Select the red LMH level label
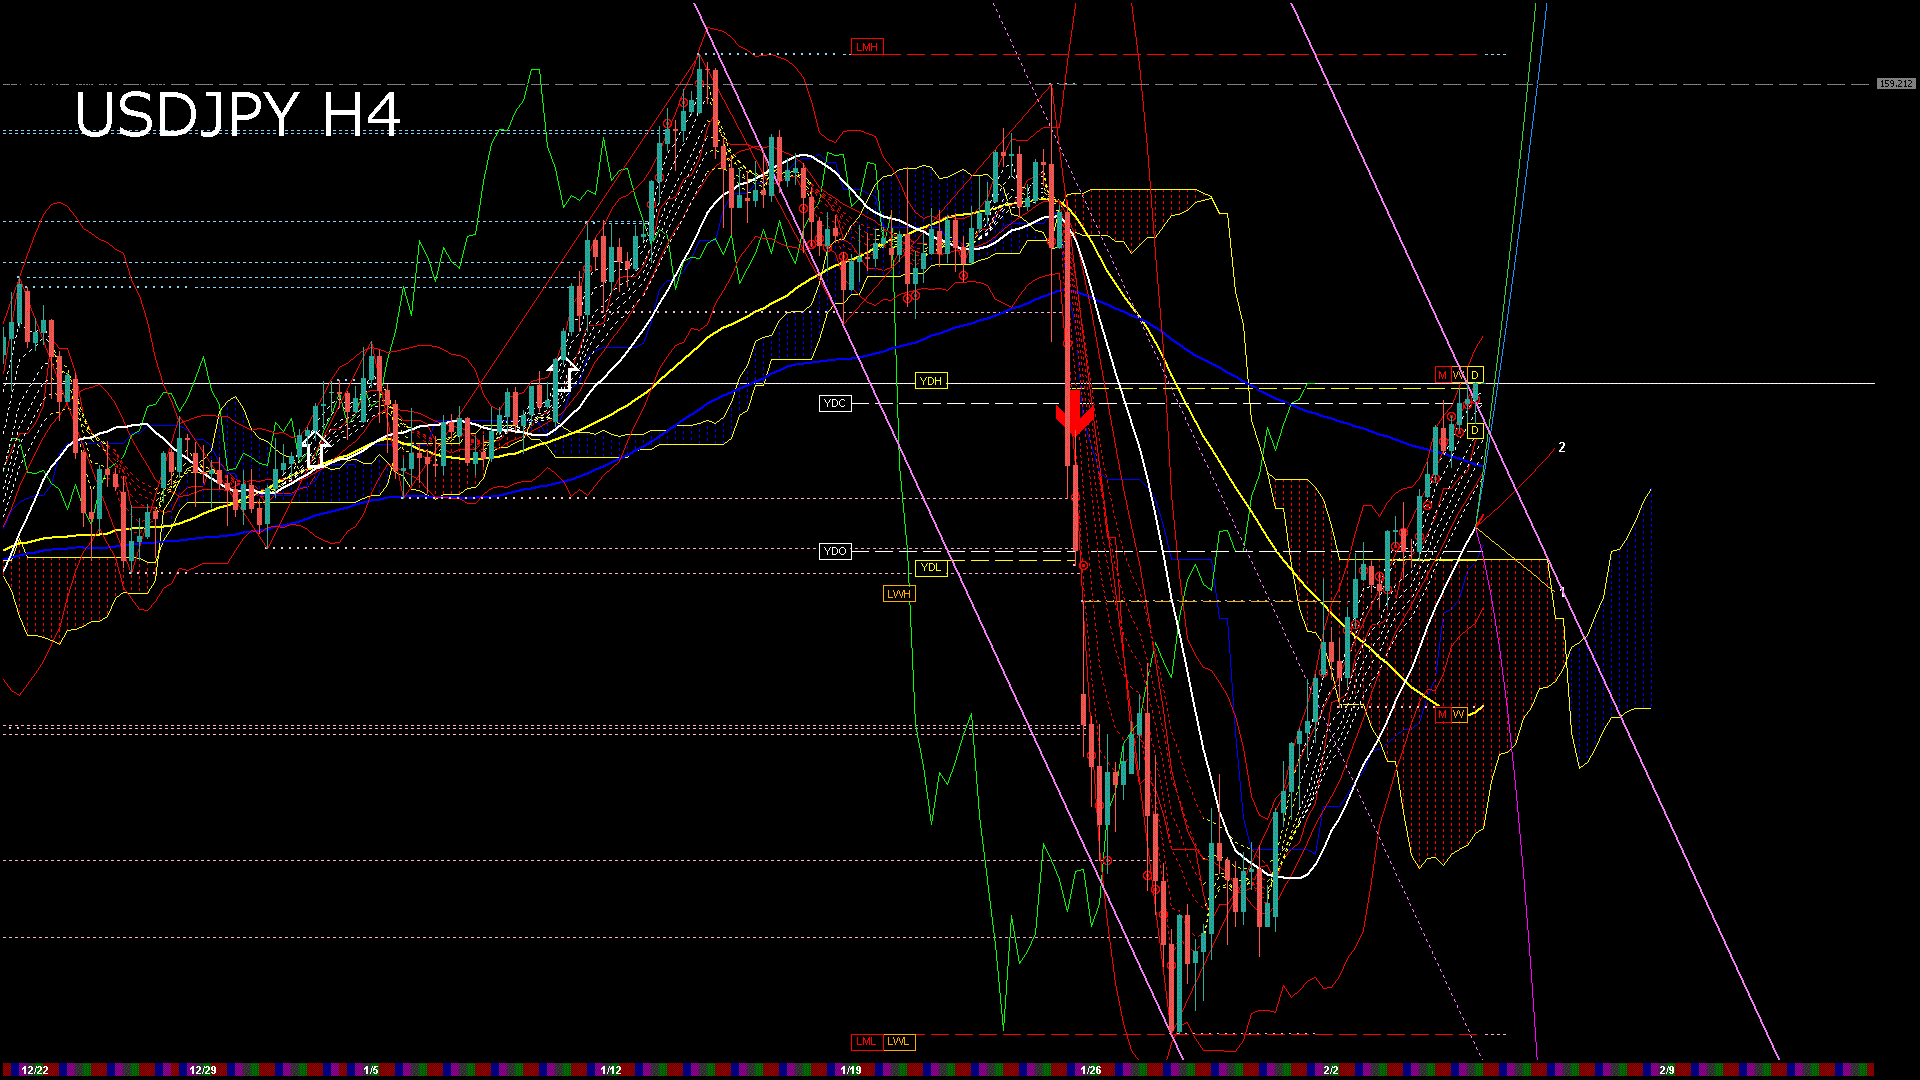 (866, 47)
